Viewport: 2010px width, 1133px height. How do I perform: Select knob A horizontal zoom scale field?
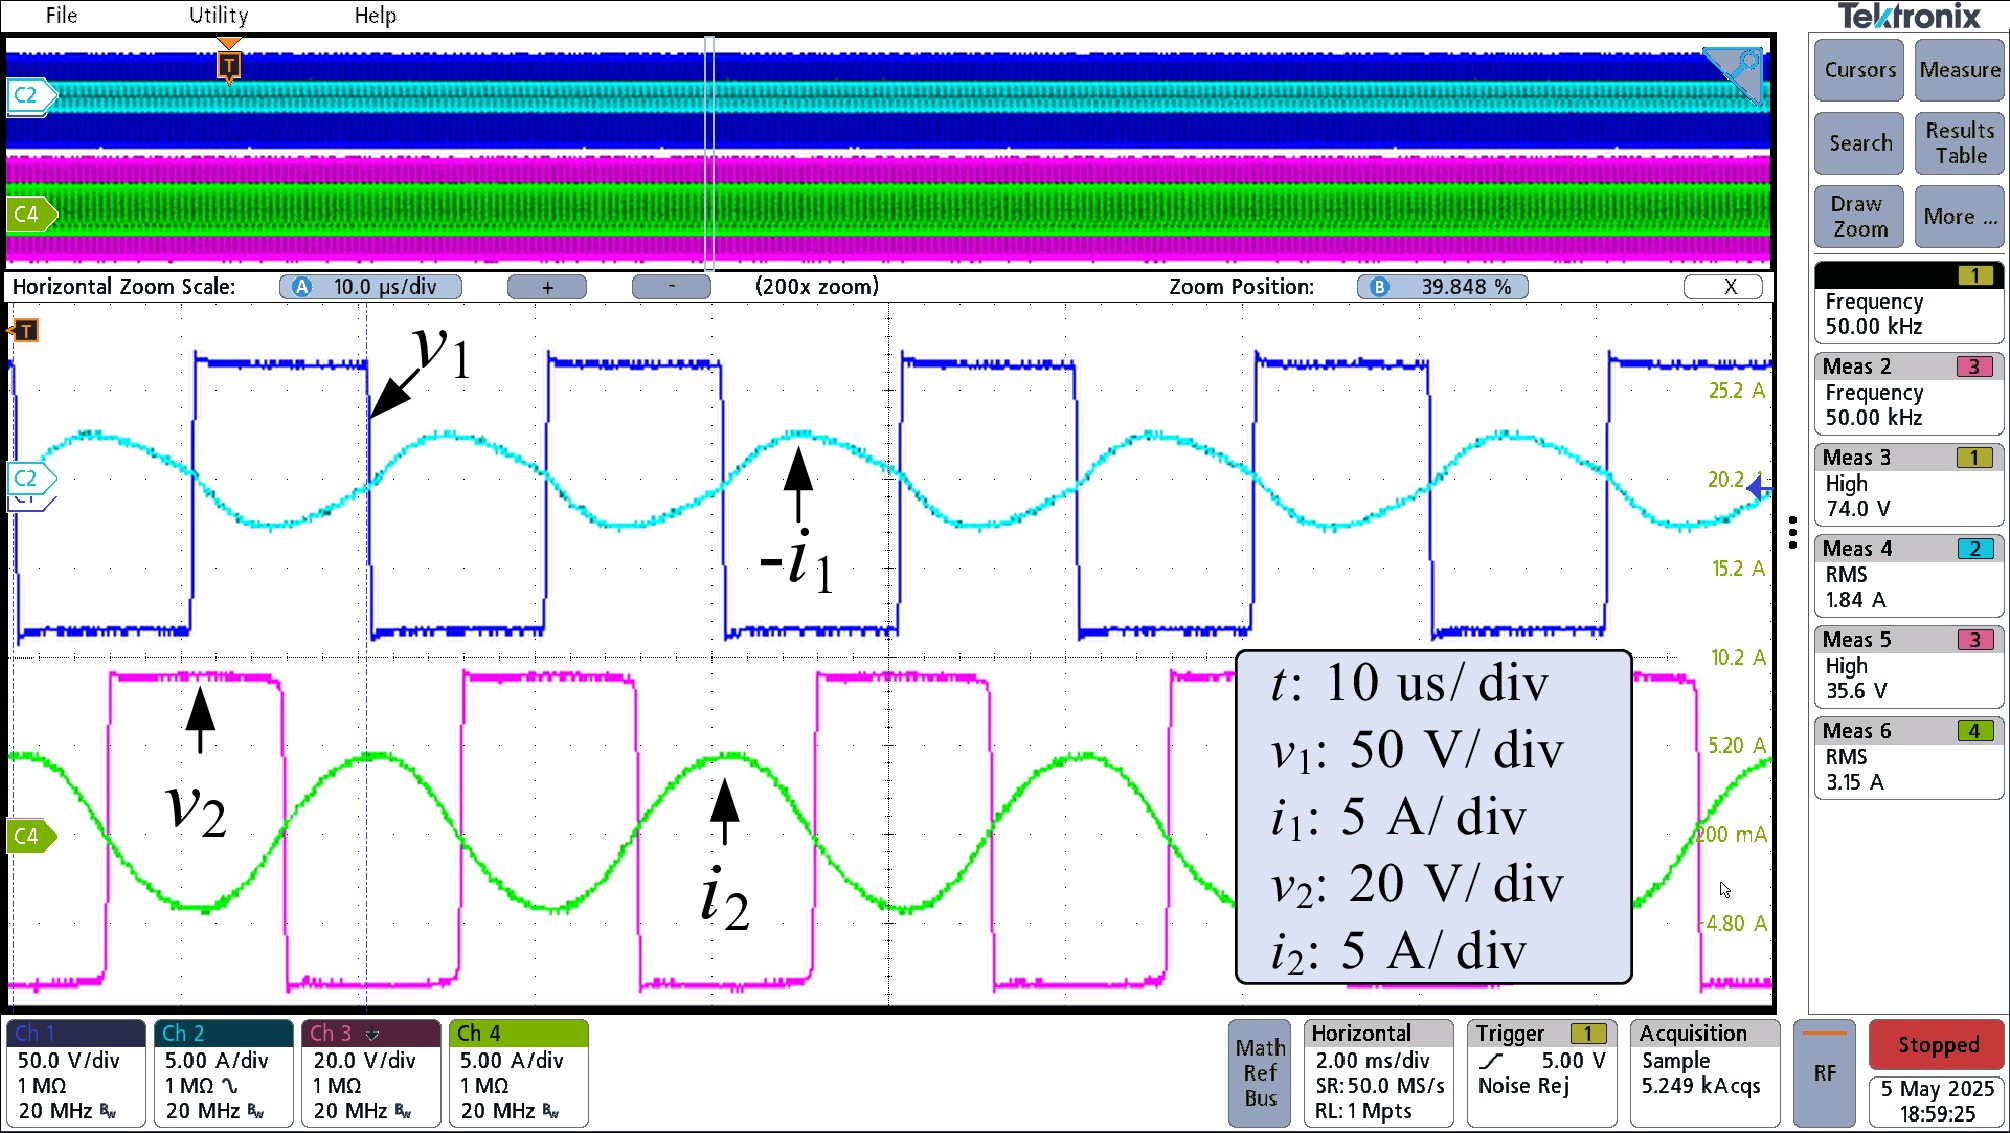click(x=370, y=287)
